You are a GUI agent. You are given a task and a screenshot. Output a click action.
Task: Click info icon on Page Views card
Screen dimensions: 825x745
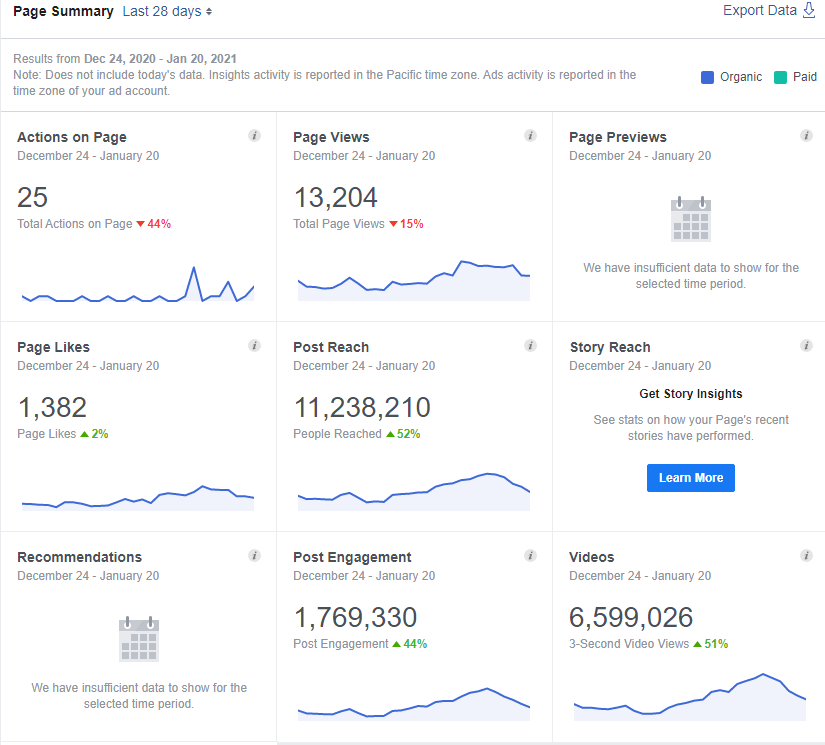point(530,136)
